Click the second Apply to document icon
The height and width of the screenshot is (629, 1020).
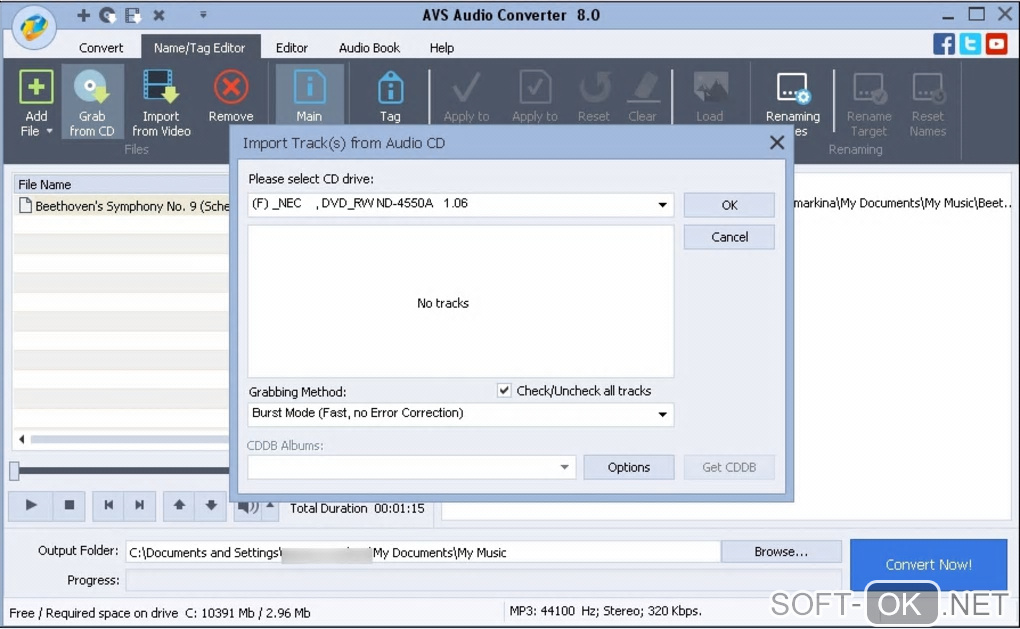(535, 87)
